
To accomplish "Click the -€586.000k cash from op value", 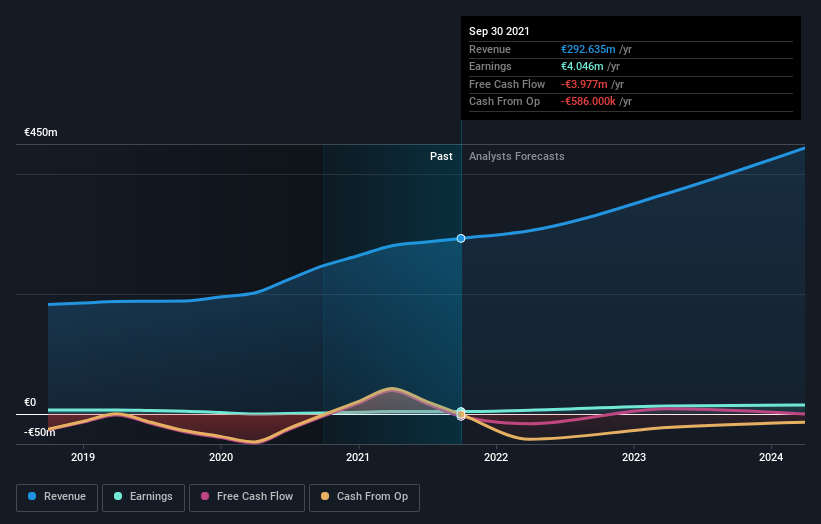I will point(588,102).
